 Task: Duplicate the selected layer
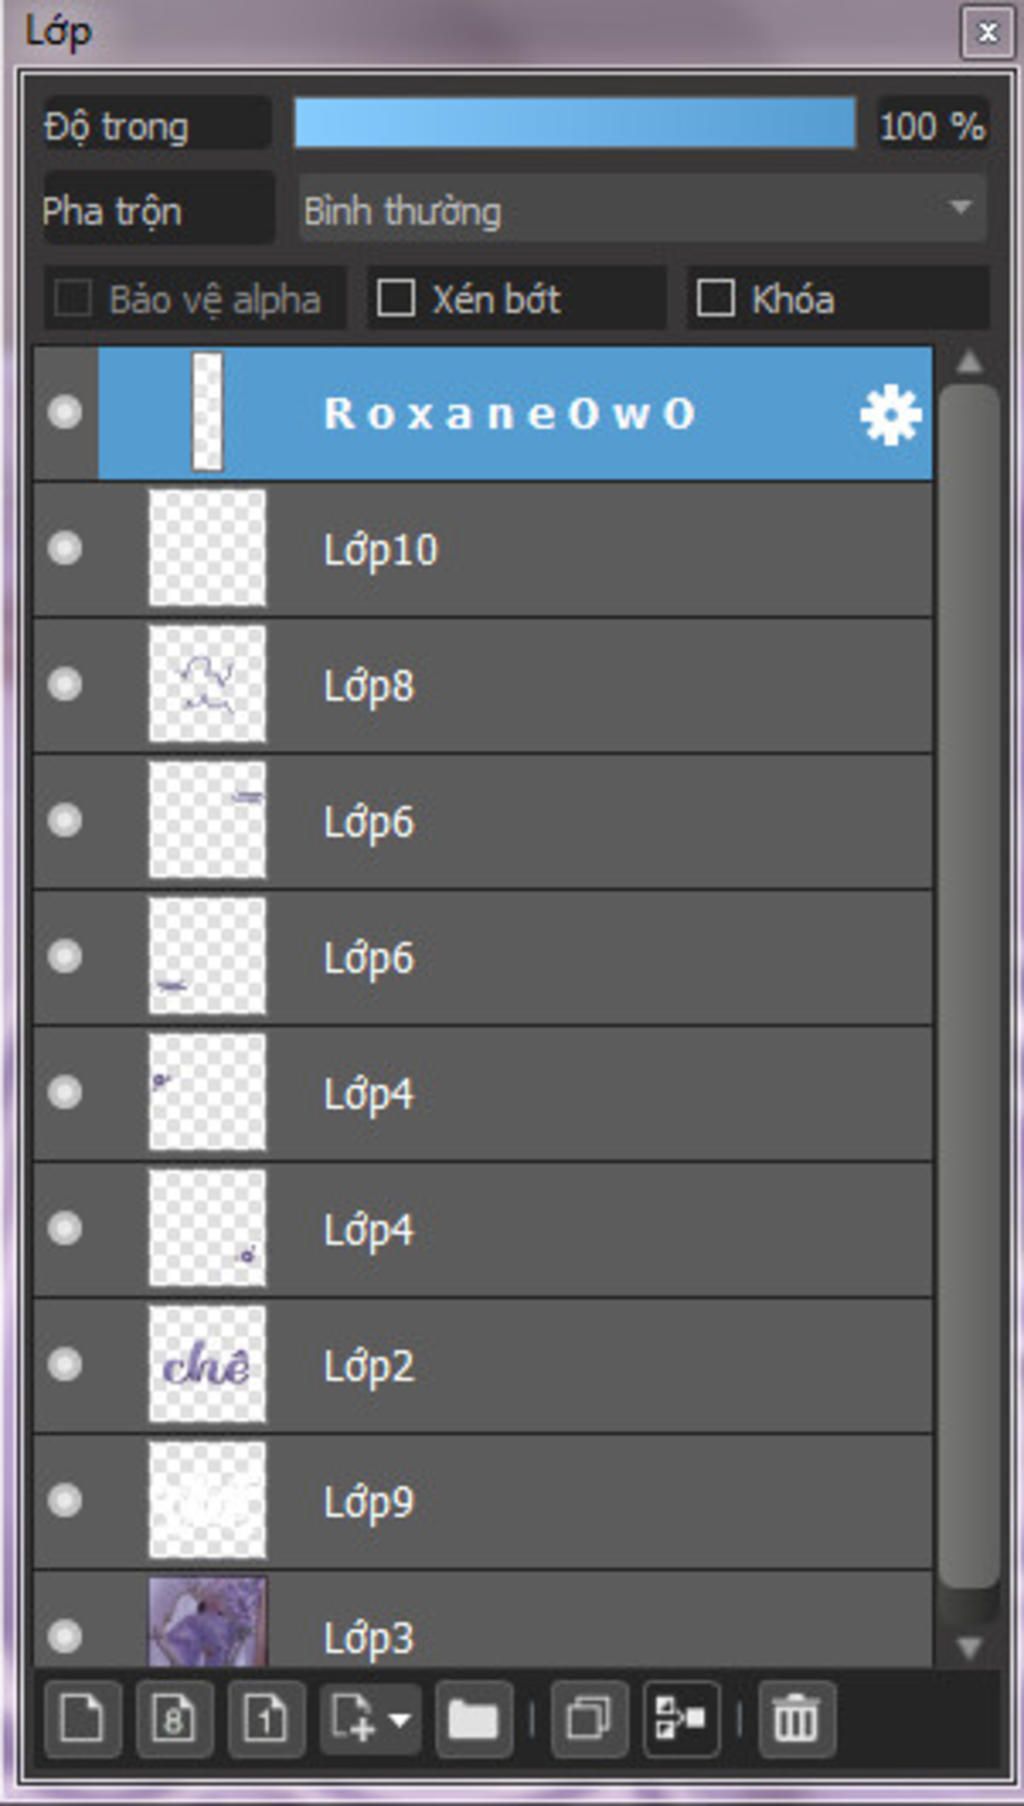coord(589,1719)
